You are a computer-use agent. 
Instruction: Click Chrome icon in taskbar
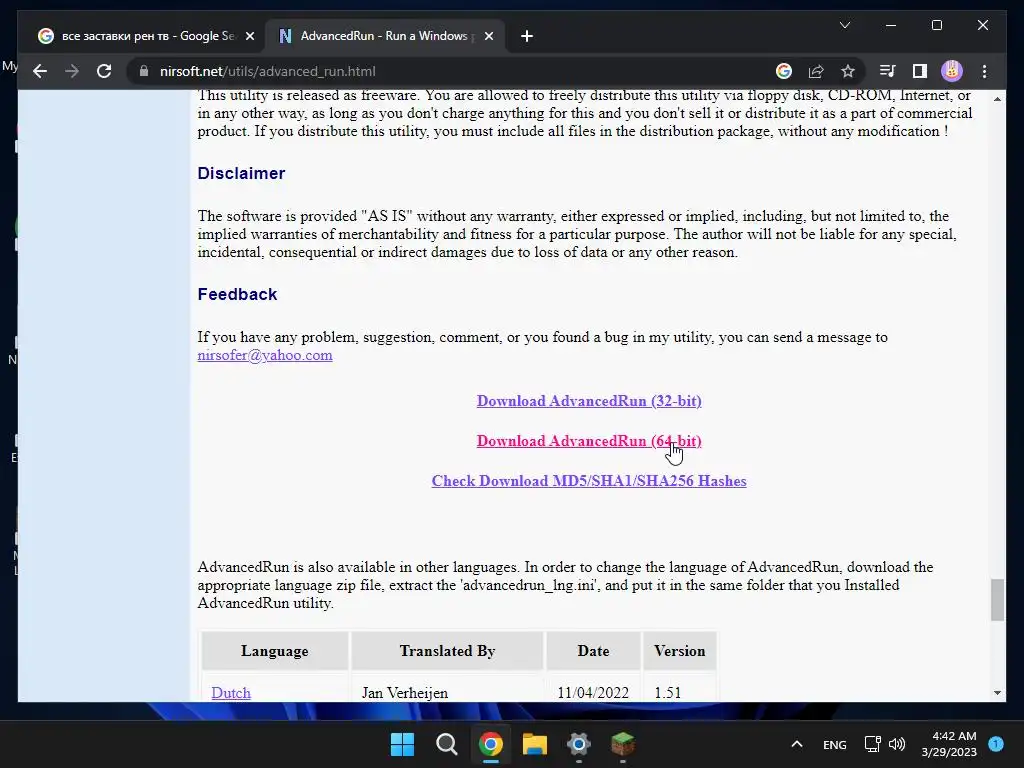(490, 744)
